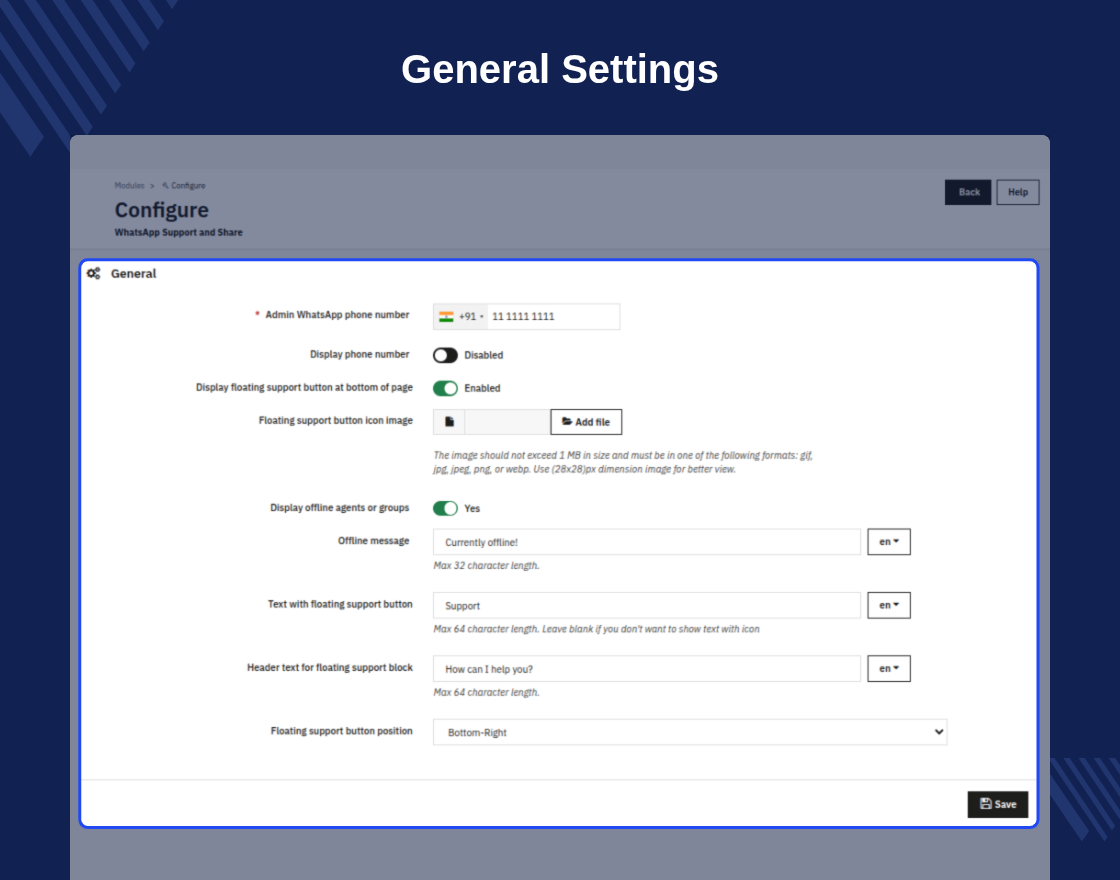Click the Back button
The height and width of the screenshot is (880, 1120).
pyautogui.click(x=968, y=192)
